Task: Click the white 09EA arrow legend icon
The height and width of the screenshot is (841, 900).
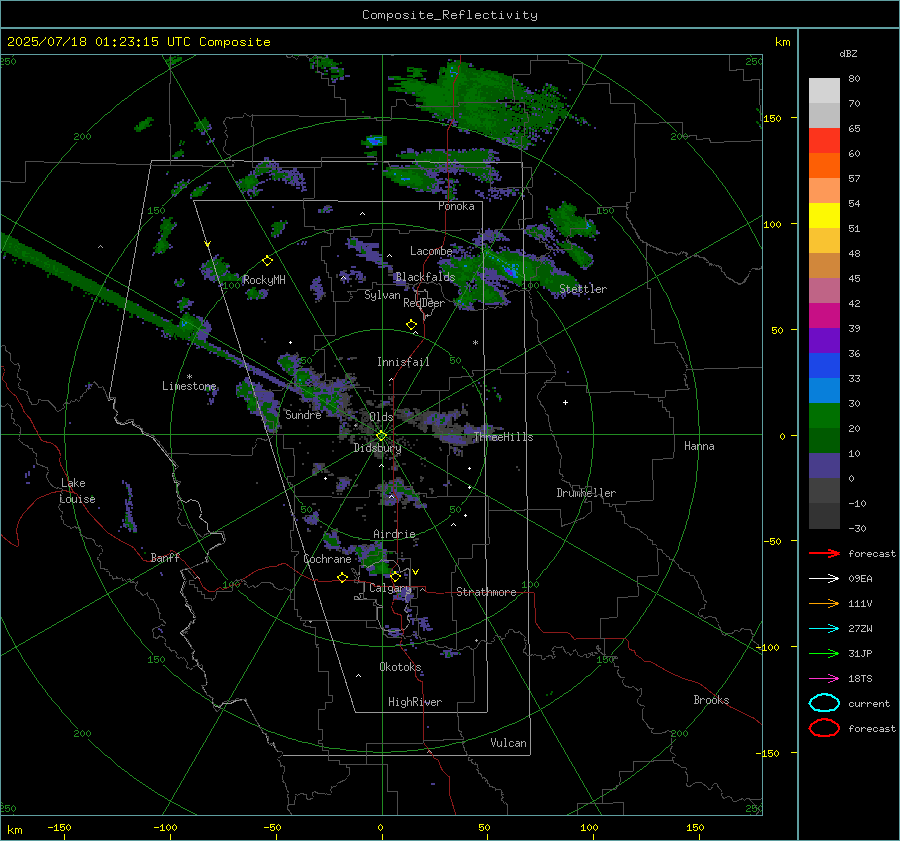Action: pos(824,579)
